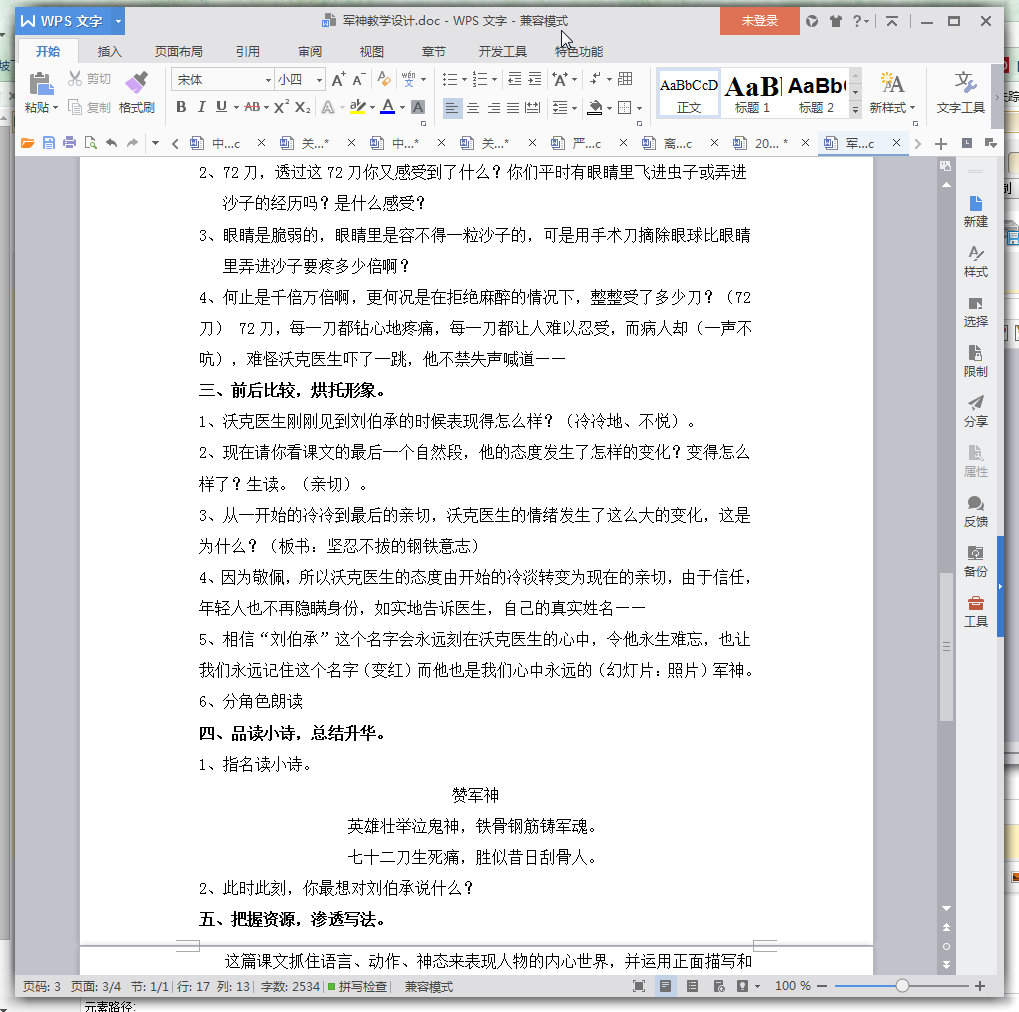Expand the numbered list dropdown arrow
1019x1012 pixels.
click(x=495, y=80)
